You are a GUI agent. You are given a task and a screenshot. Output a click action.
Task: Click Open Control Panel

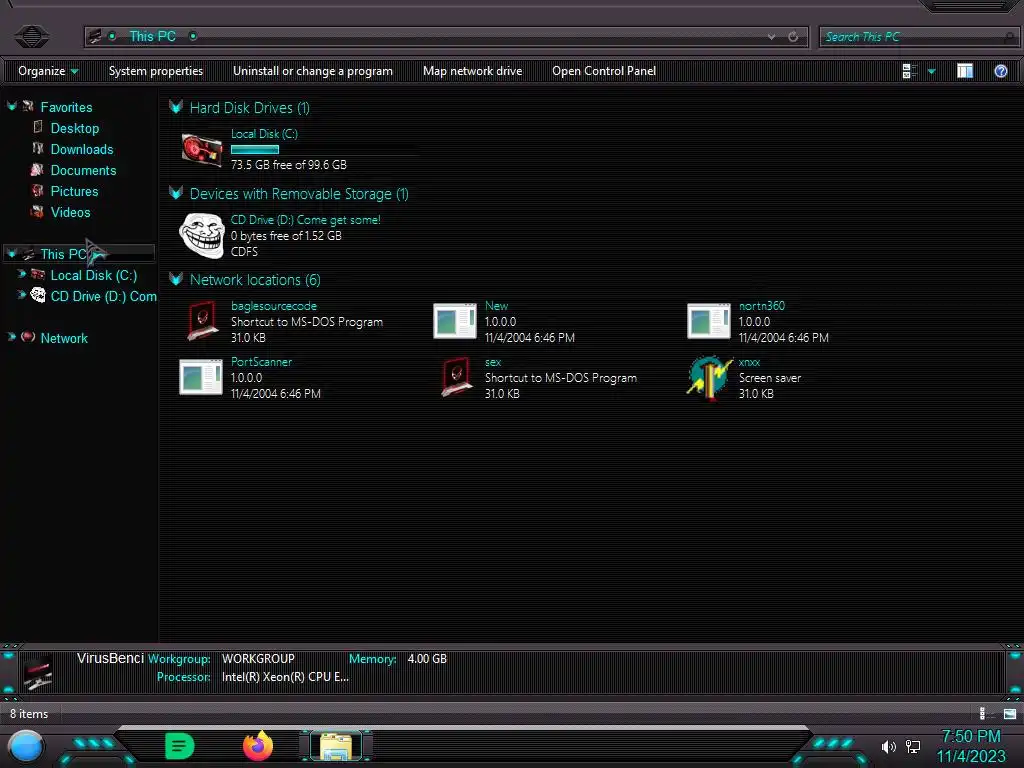tap(603, 71)
